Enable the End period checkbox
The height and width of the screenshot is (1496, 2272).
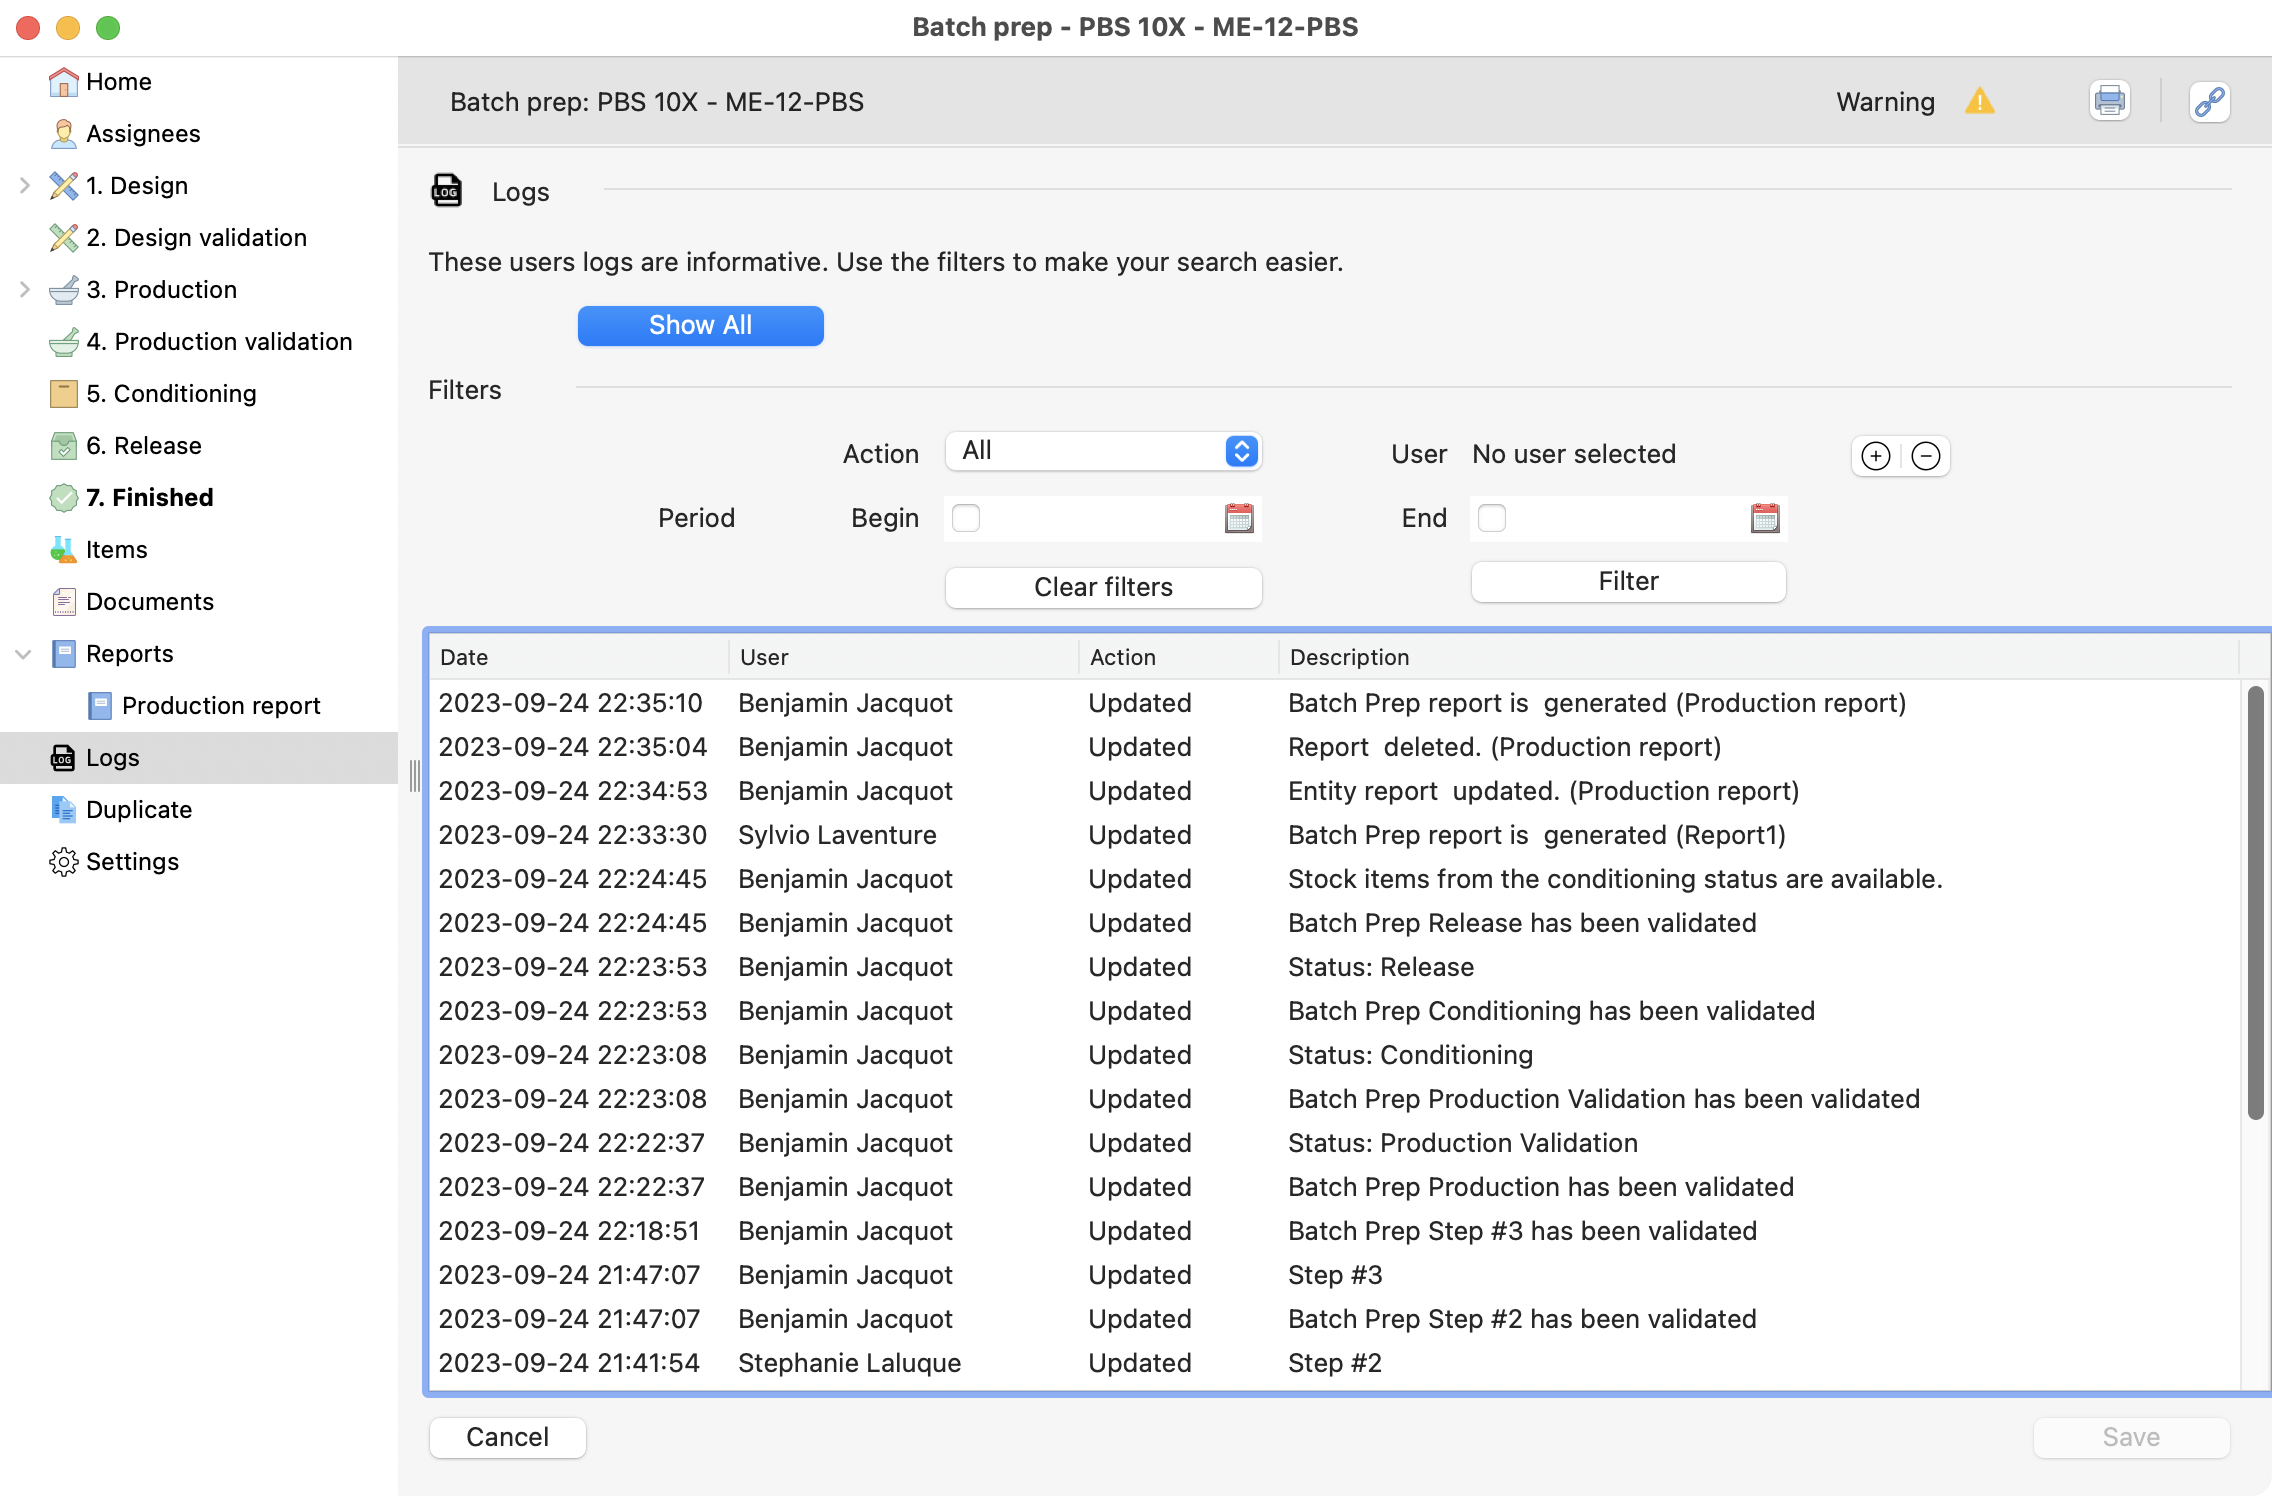(1492, 518)
